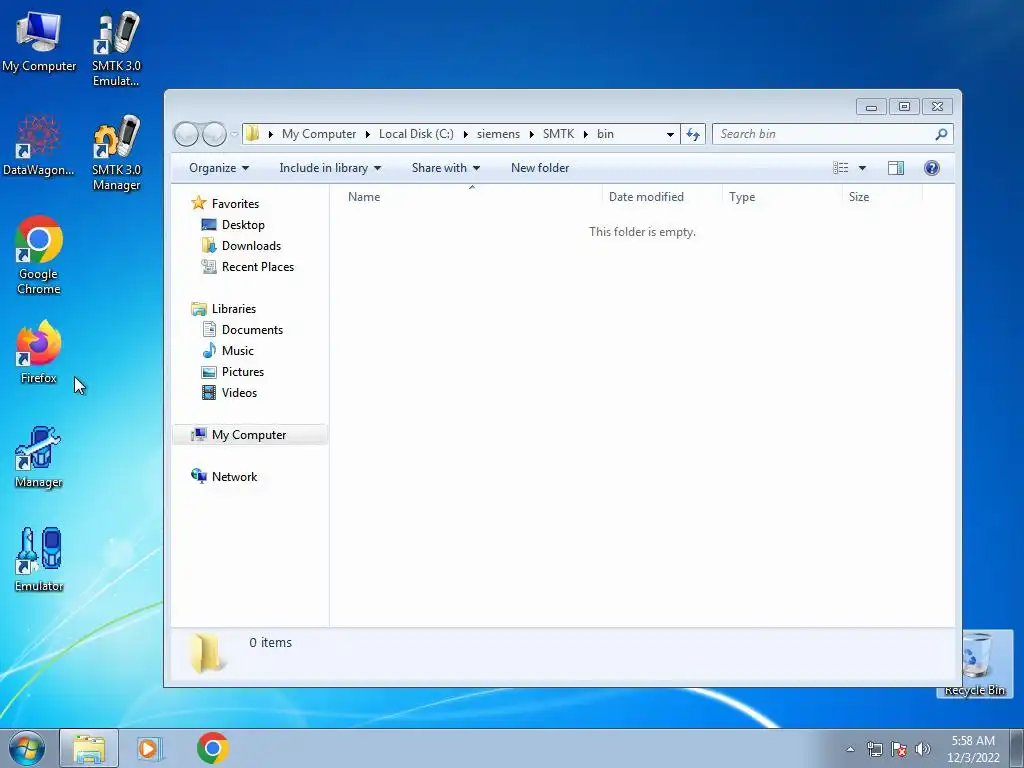The image size is (1024, 768).
Task: Click the blue Help icon
Action: [932, 168]
